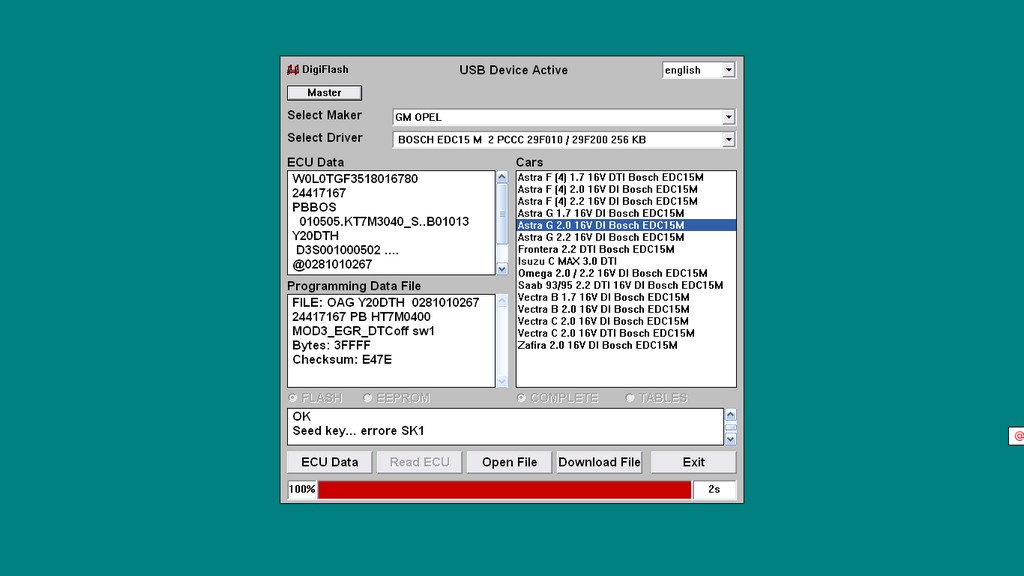Click FILE: OAG Y20DTH line
1024x576 pixels.
coord(385,302)
